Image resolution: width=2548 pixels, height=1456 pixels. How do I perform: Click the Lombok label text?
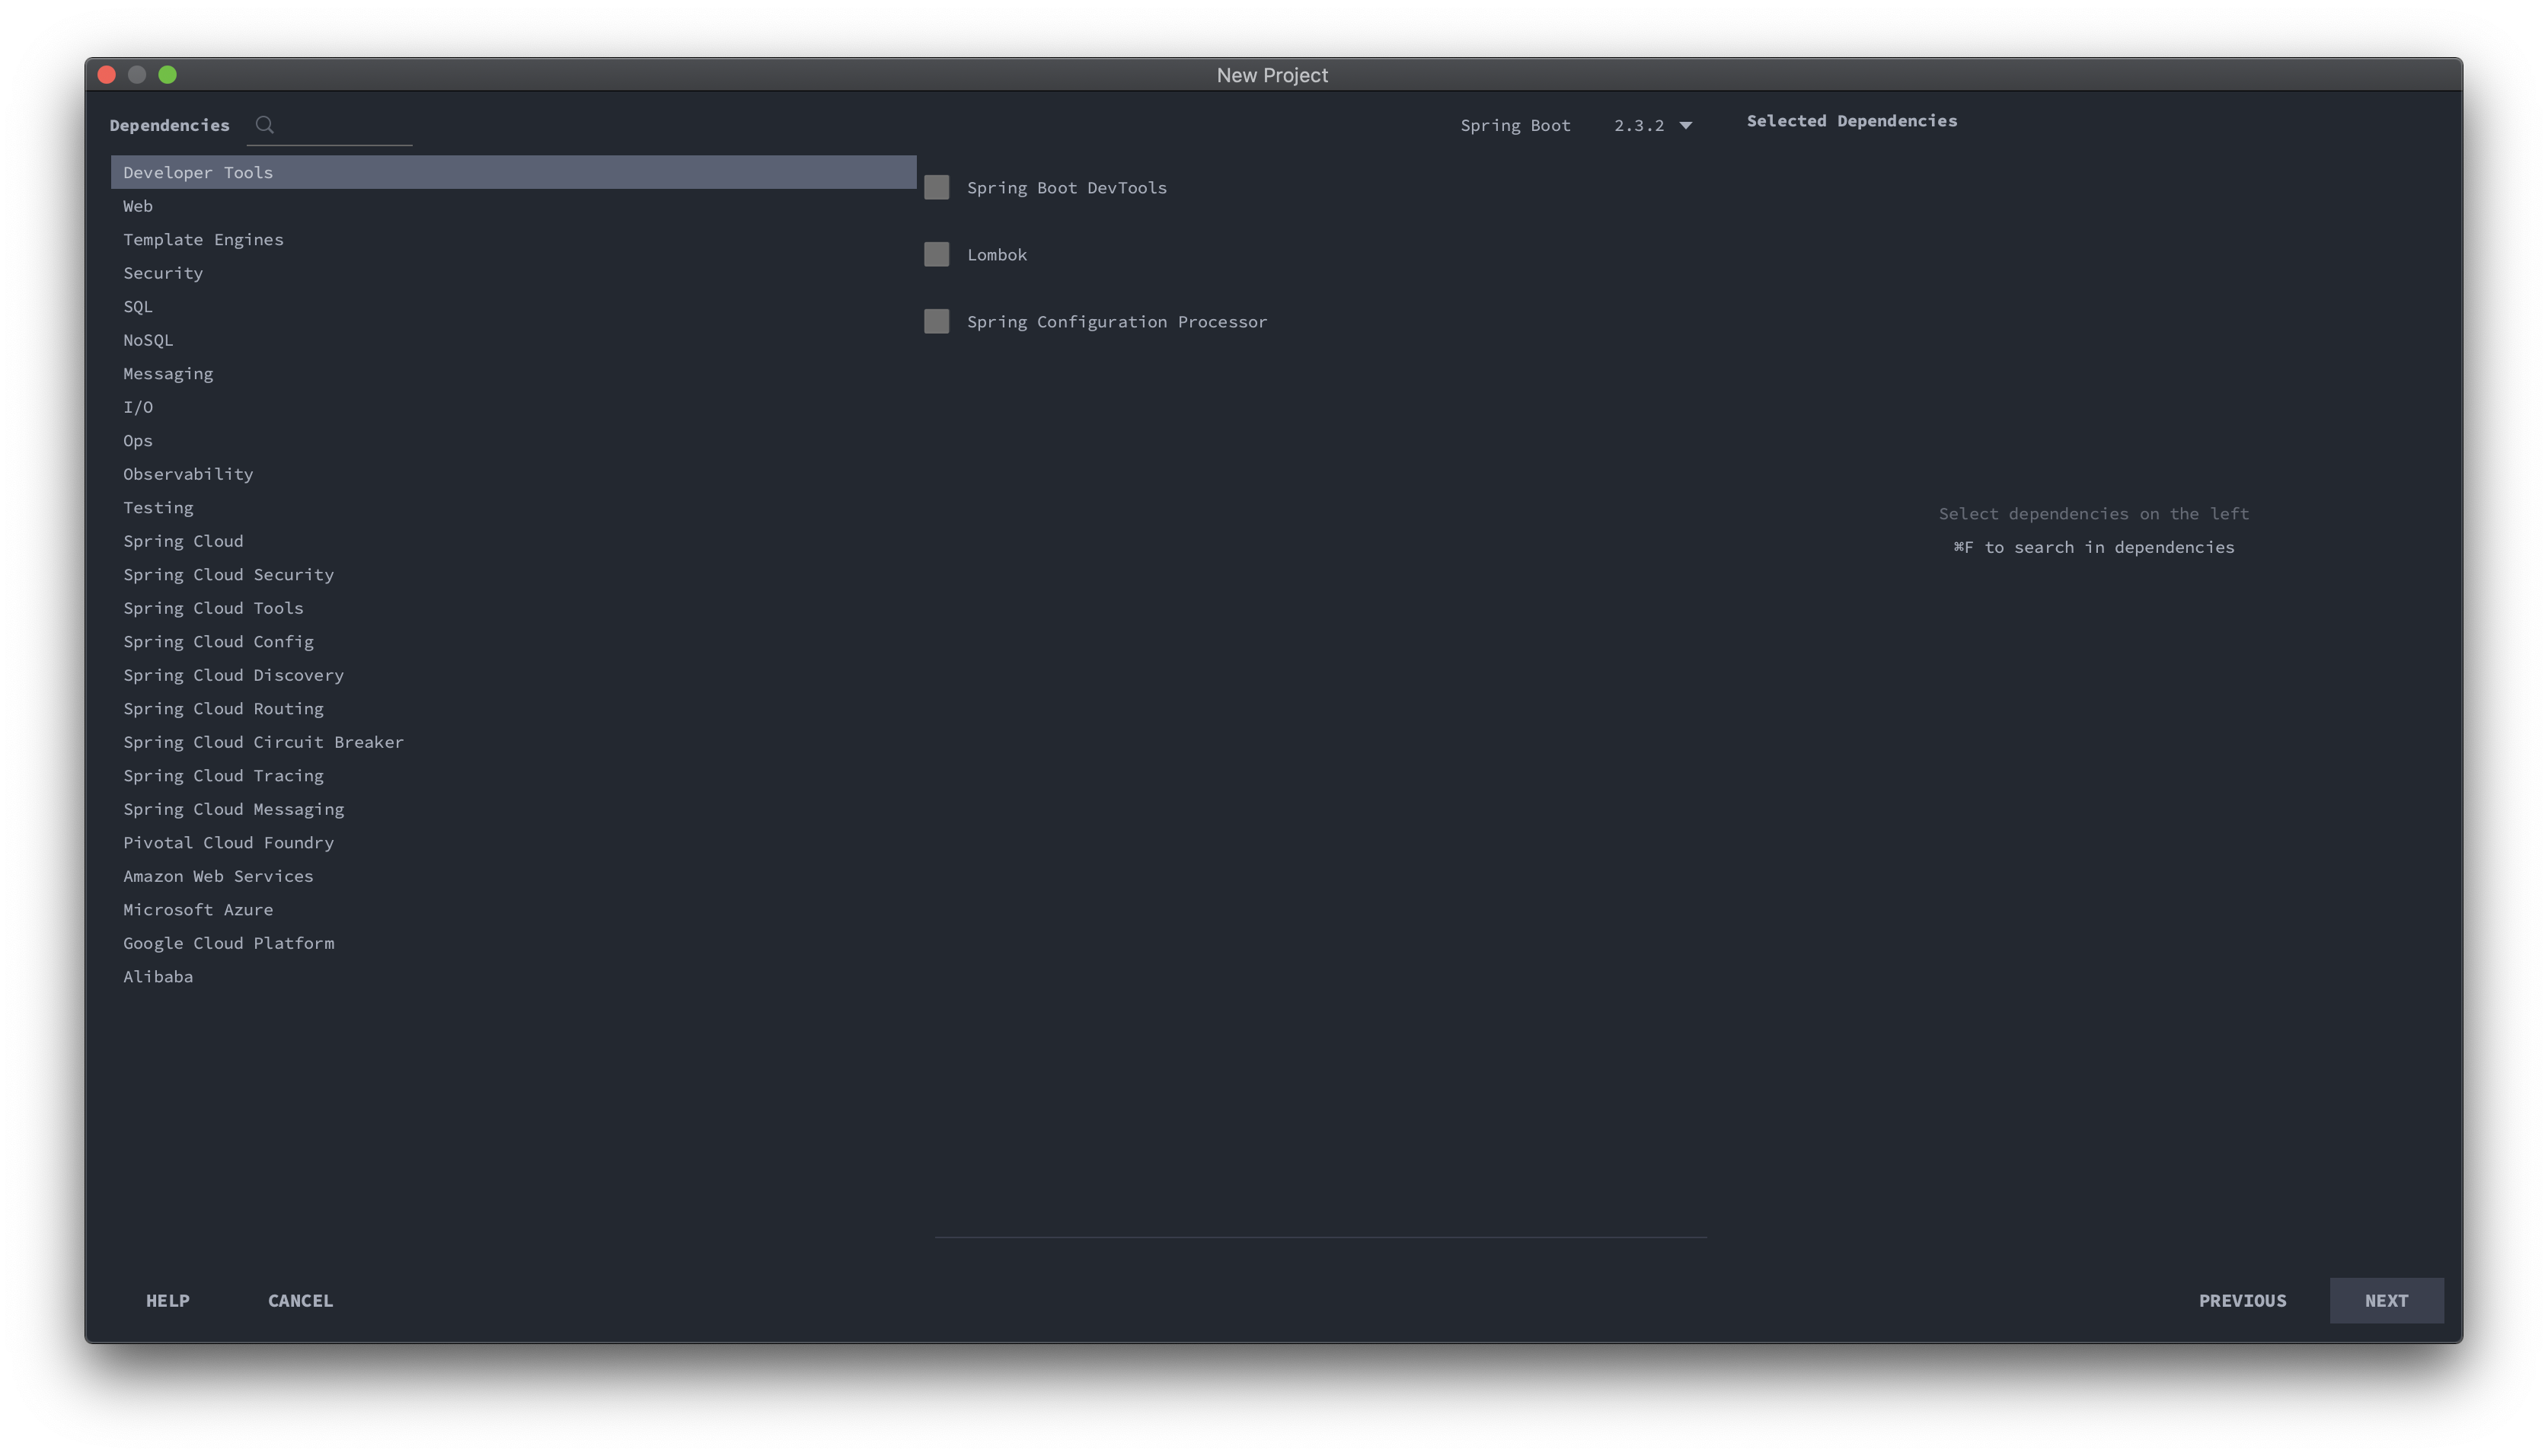click(996, 255)
